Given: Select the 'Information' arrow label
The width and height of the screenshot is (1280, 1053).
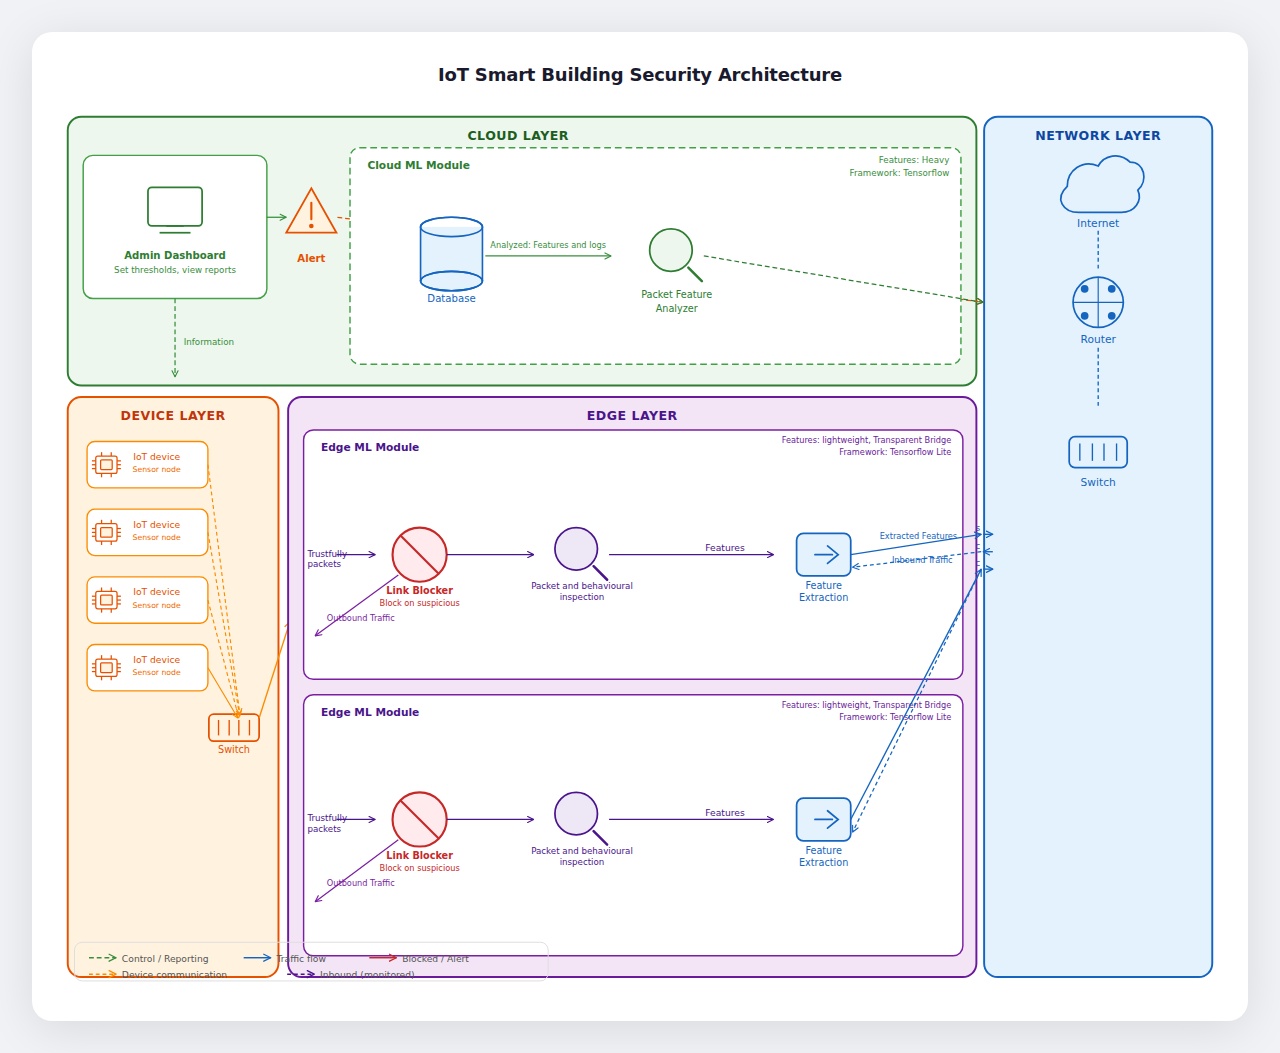Looking at the screenshot, I should coord(209,342).
